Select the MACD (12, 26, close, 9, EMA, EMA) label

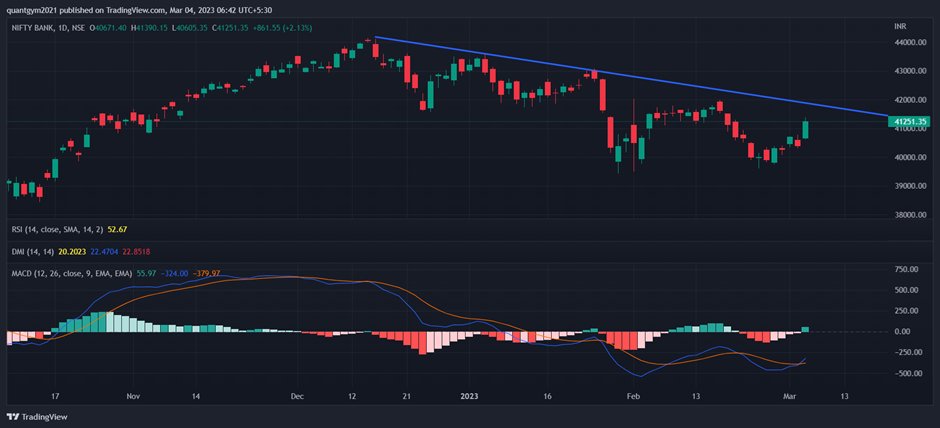[x=72, y=273]
